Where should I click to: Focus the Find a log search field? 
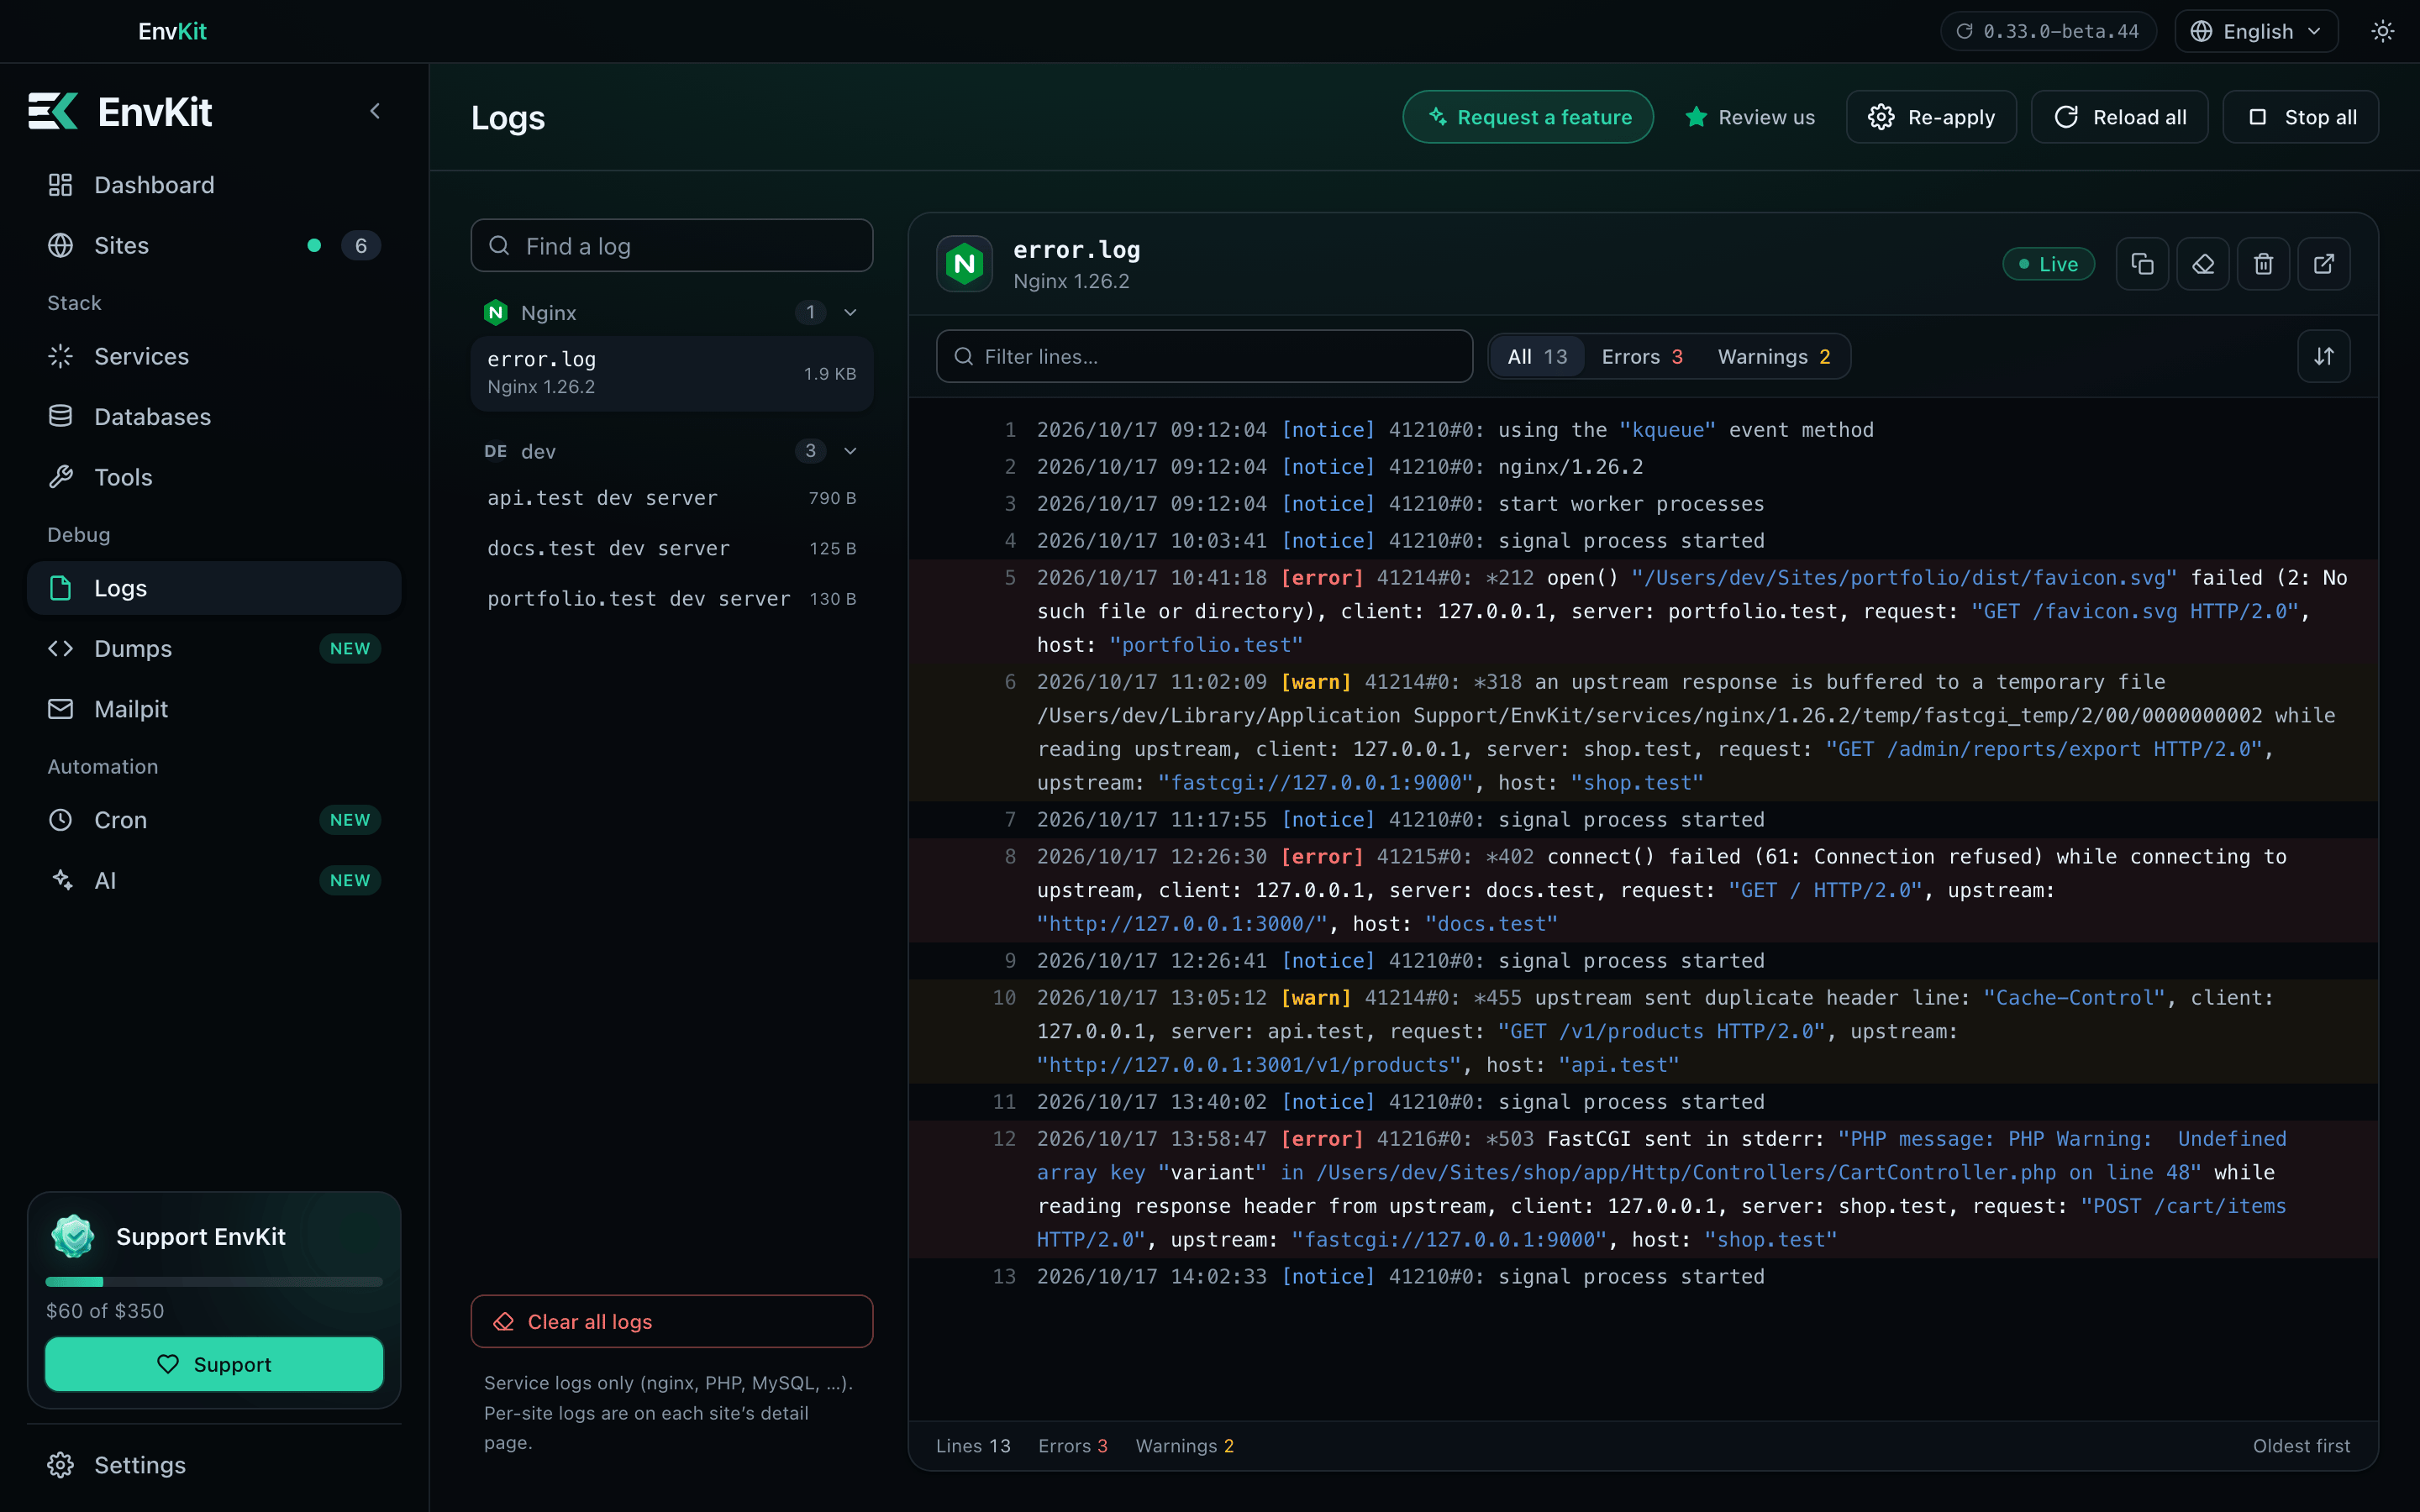[672, 245]
